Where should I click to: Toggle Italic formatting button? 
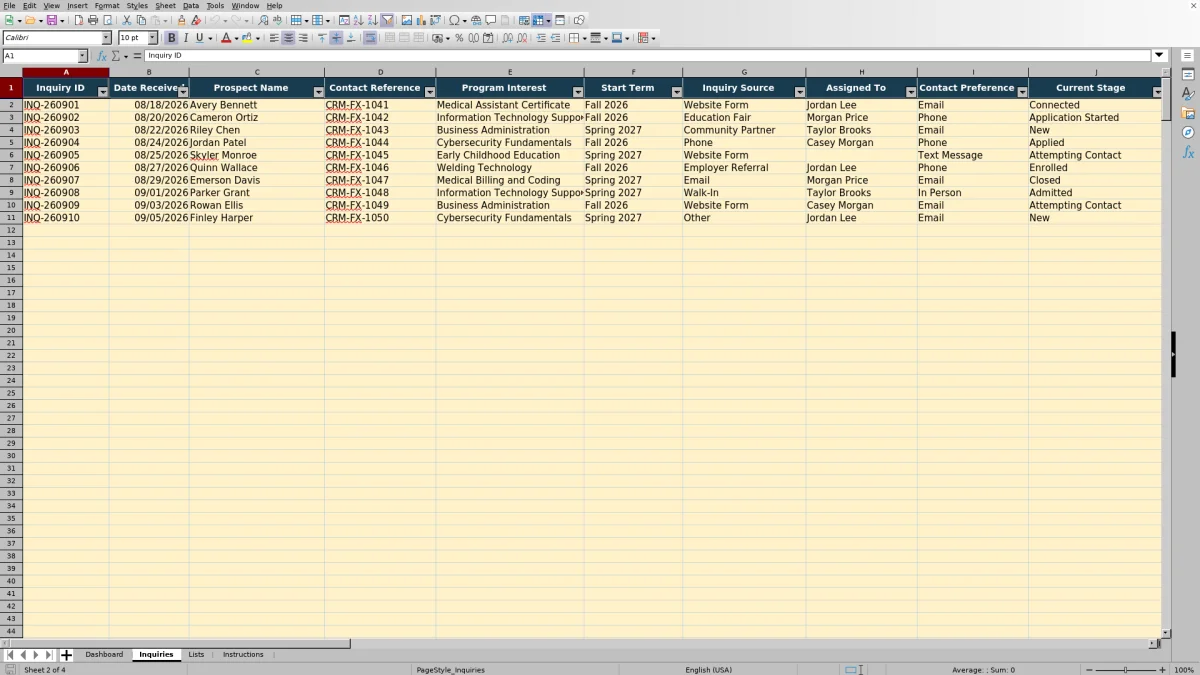185,38
